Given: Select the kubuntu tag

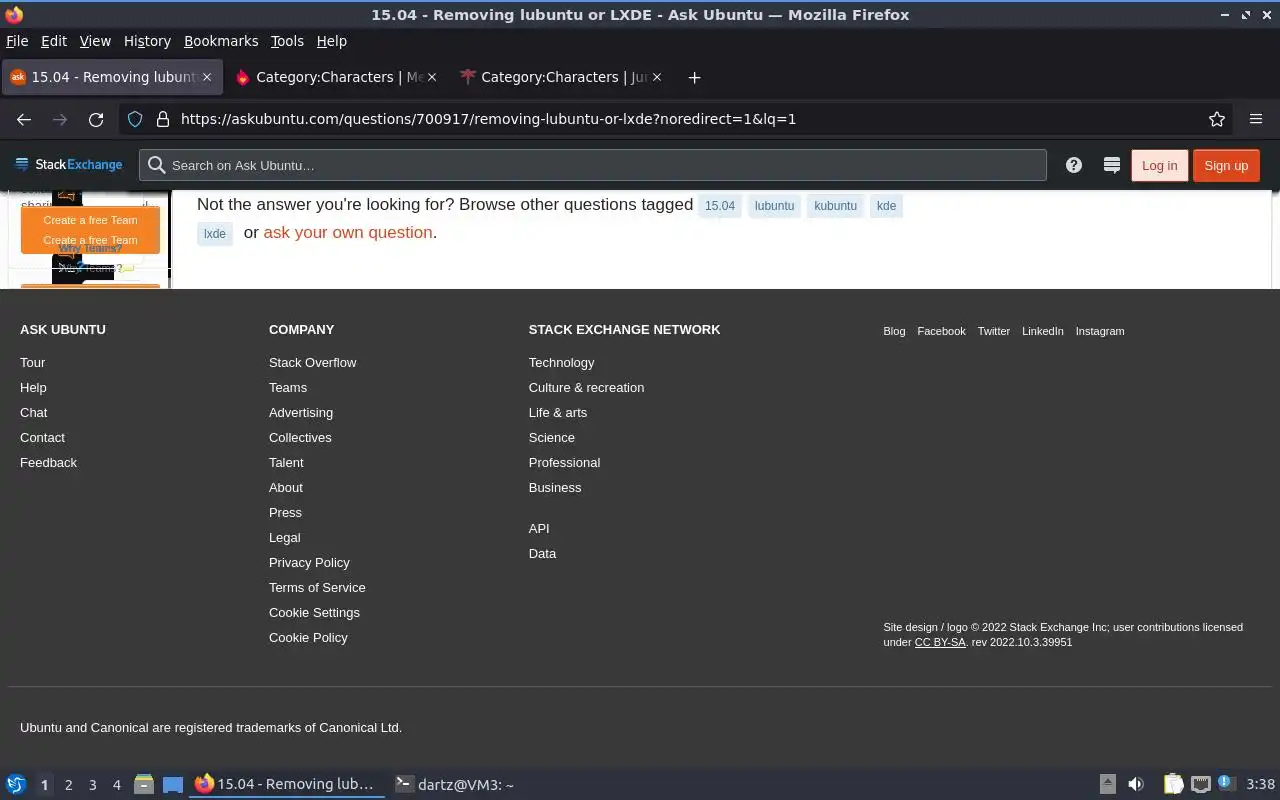Looking at the screenshot, I should [835, 206].
